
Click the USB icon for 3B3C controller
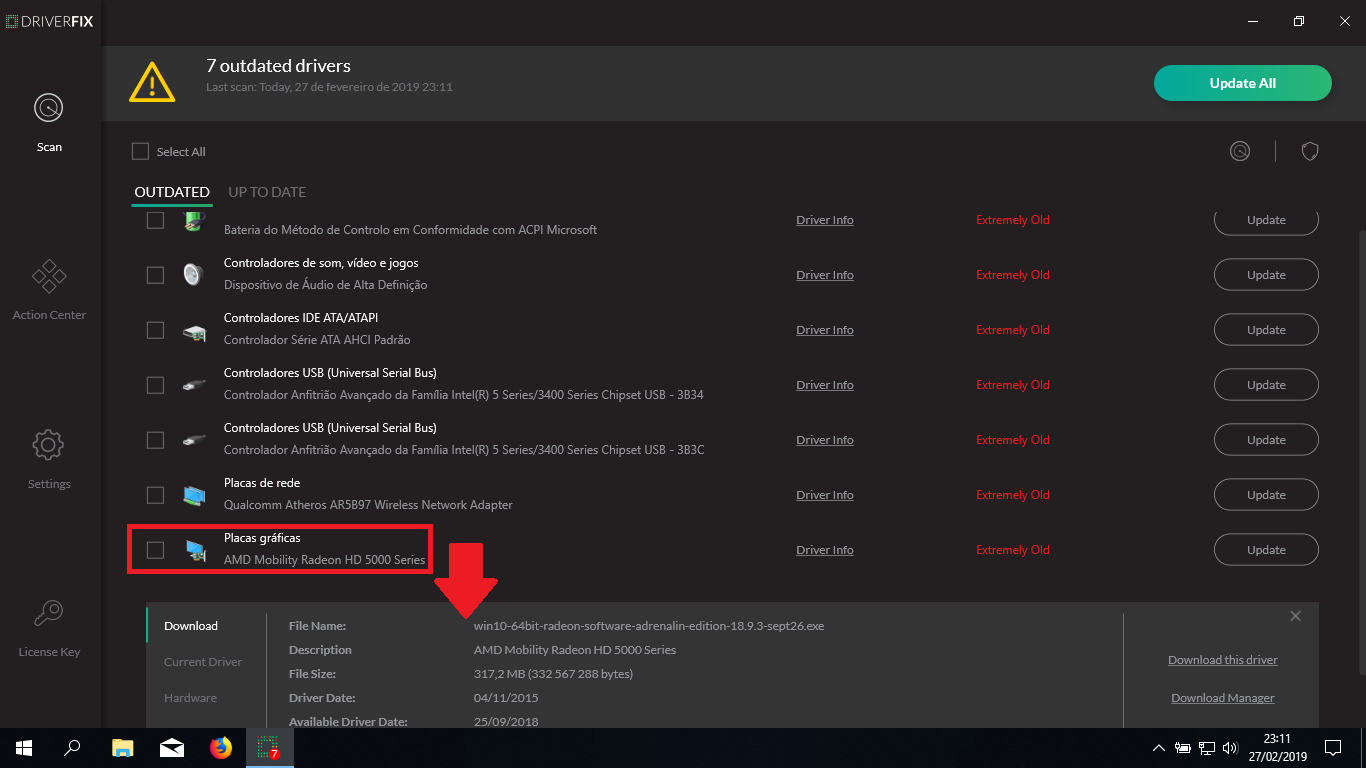pos(194,440)
